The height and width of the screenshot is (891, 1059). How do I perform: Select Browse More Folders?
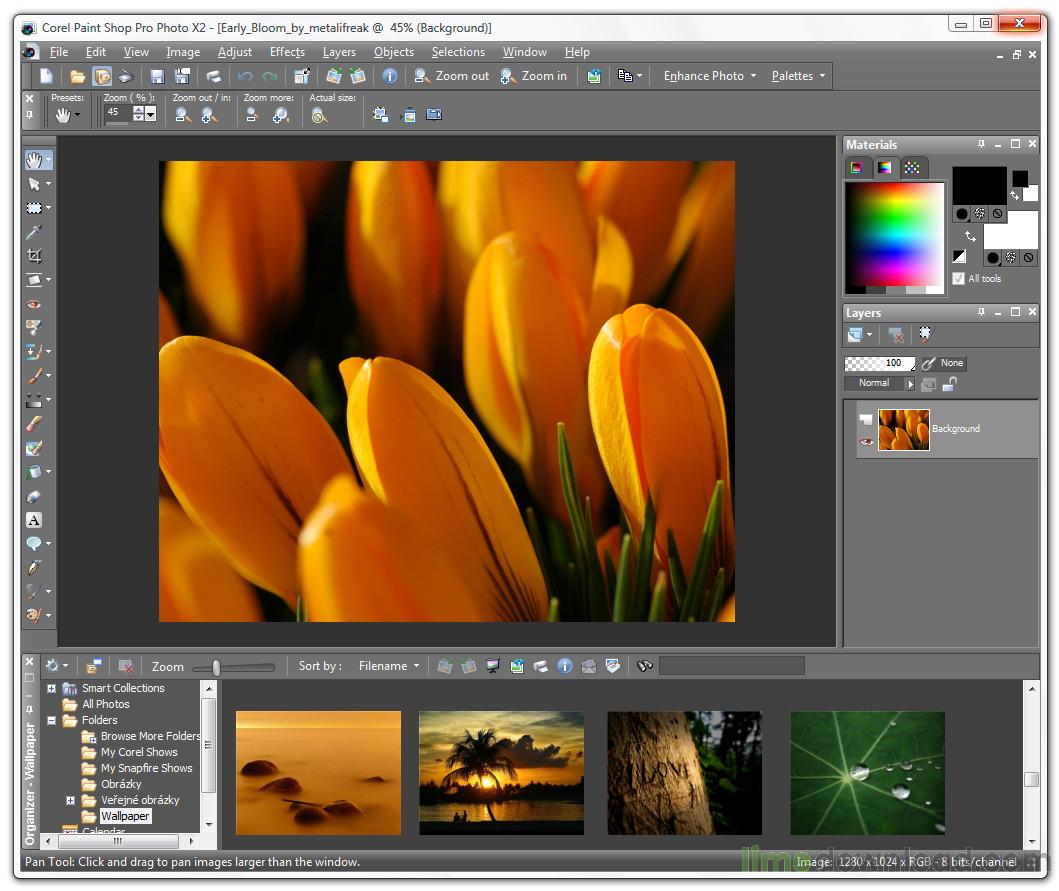click(x=150, y=736)
